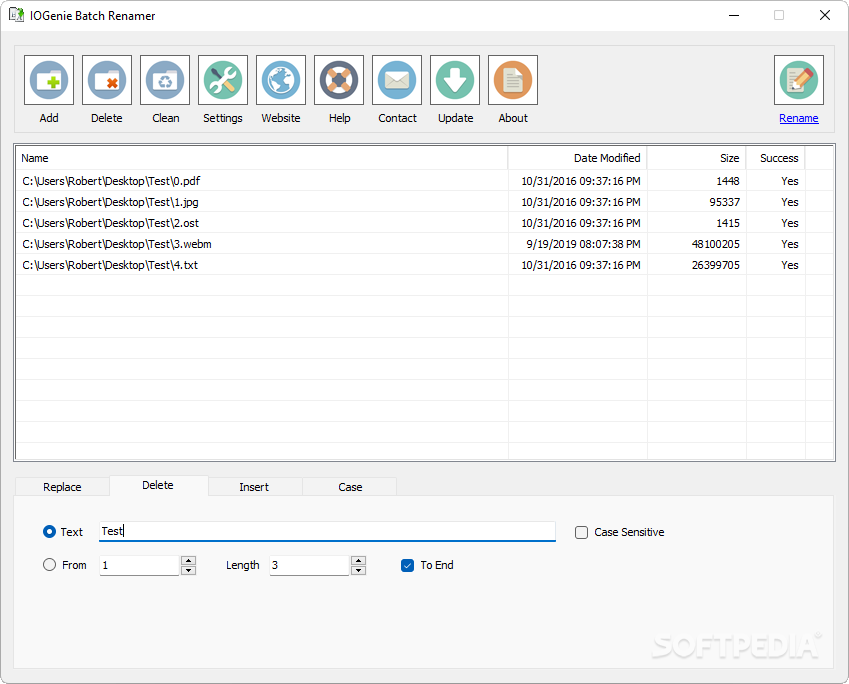Decrease the Length value with down arrow
The width and height of the screenshot is (849, 684).
click(358, 570)
